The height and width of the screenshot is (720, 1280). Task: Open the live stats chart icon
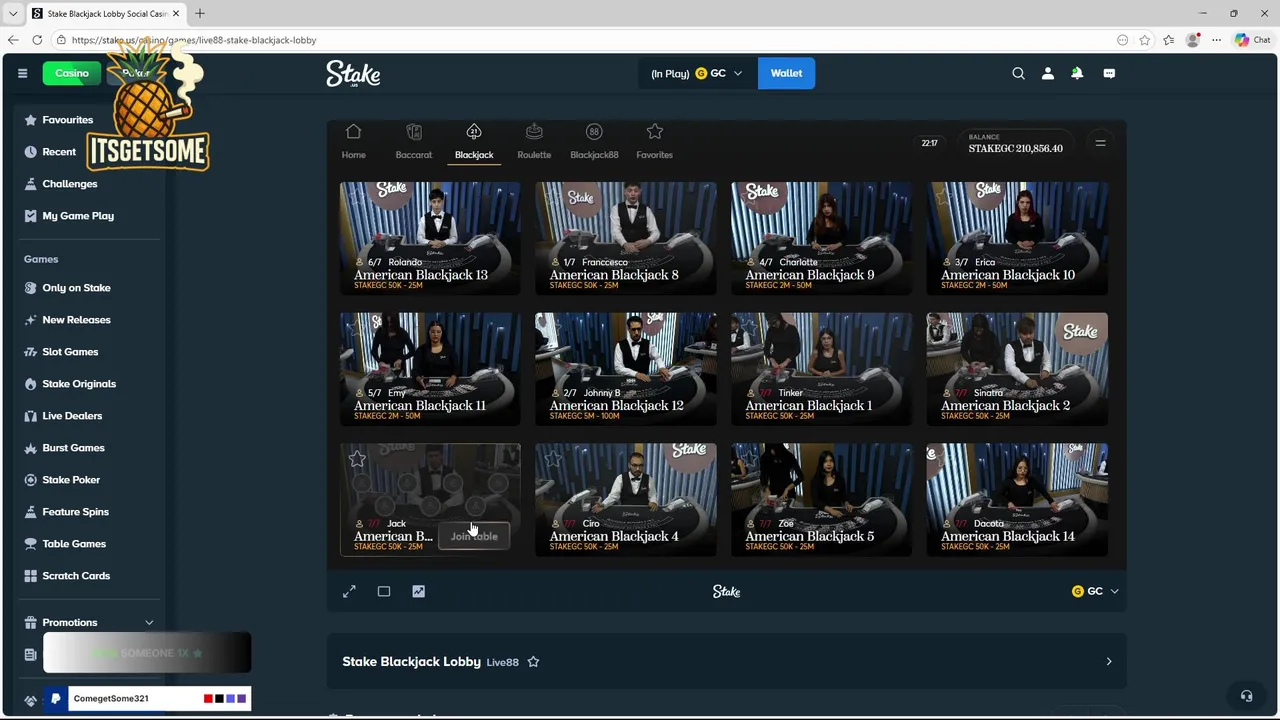(418, 592)
